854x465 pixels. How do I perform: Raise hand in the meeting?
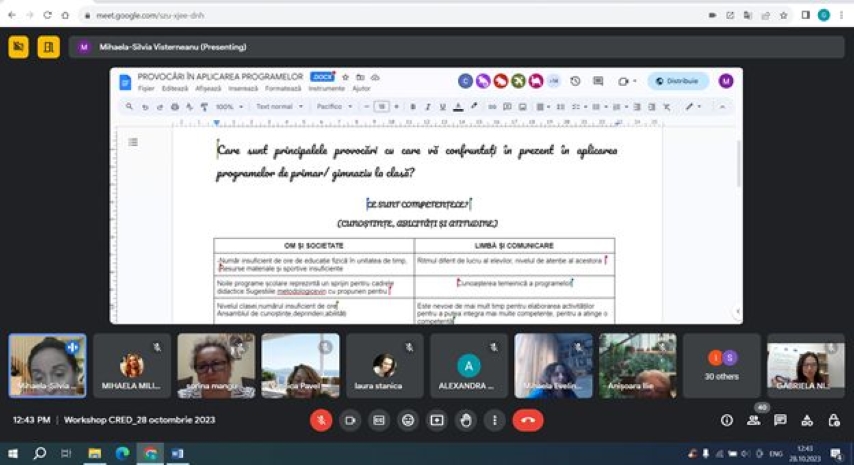click(465, 421)
